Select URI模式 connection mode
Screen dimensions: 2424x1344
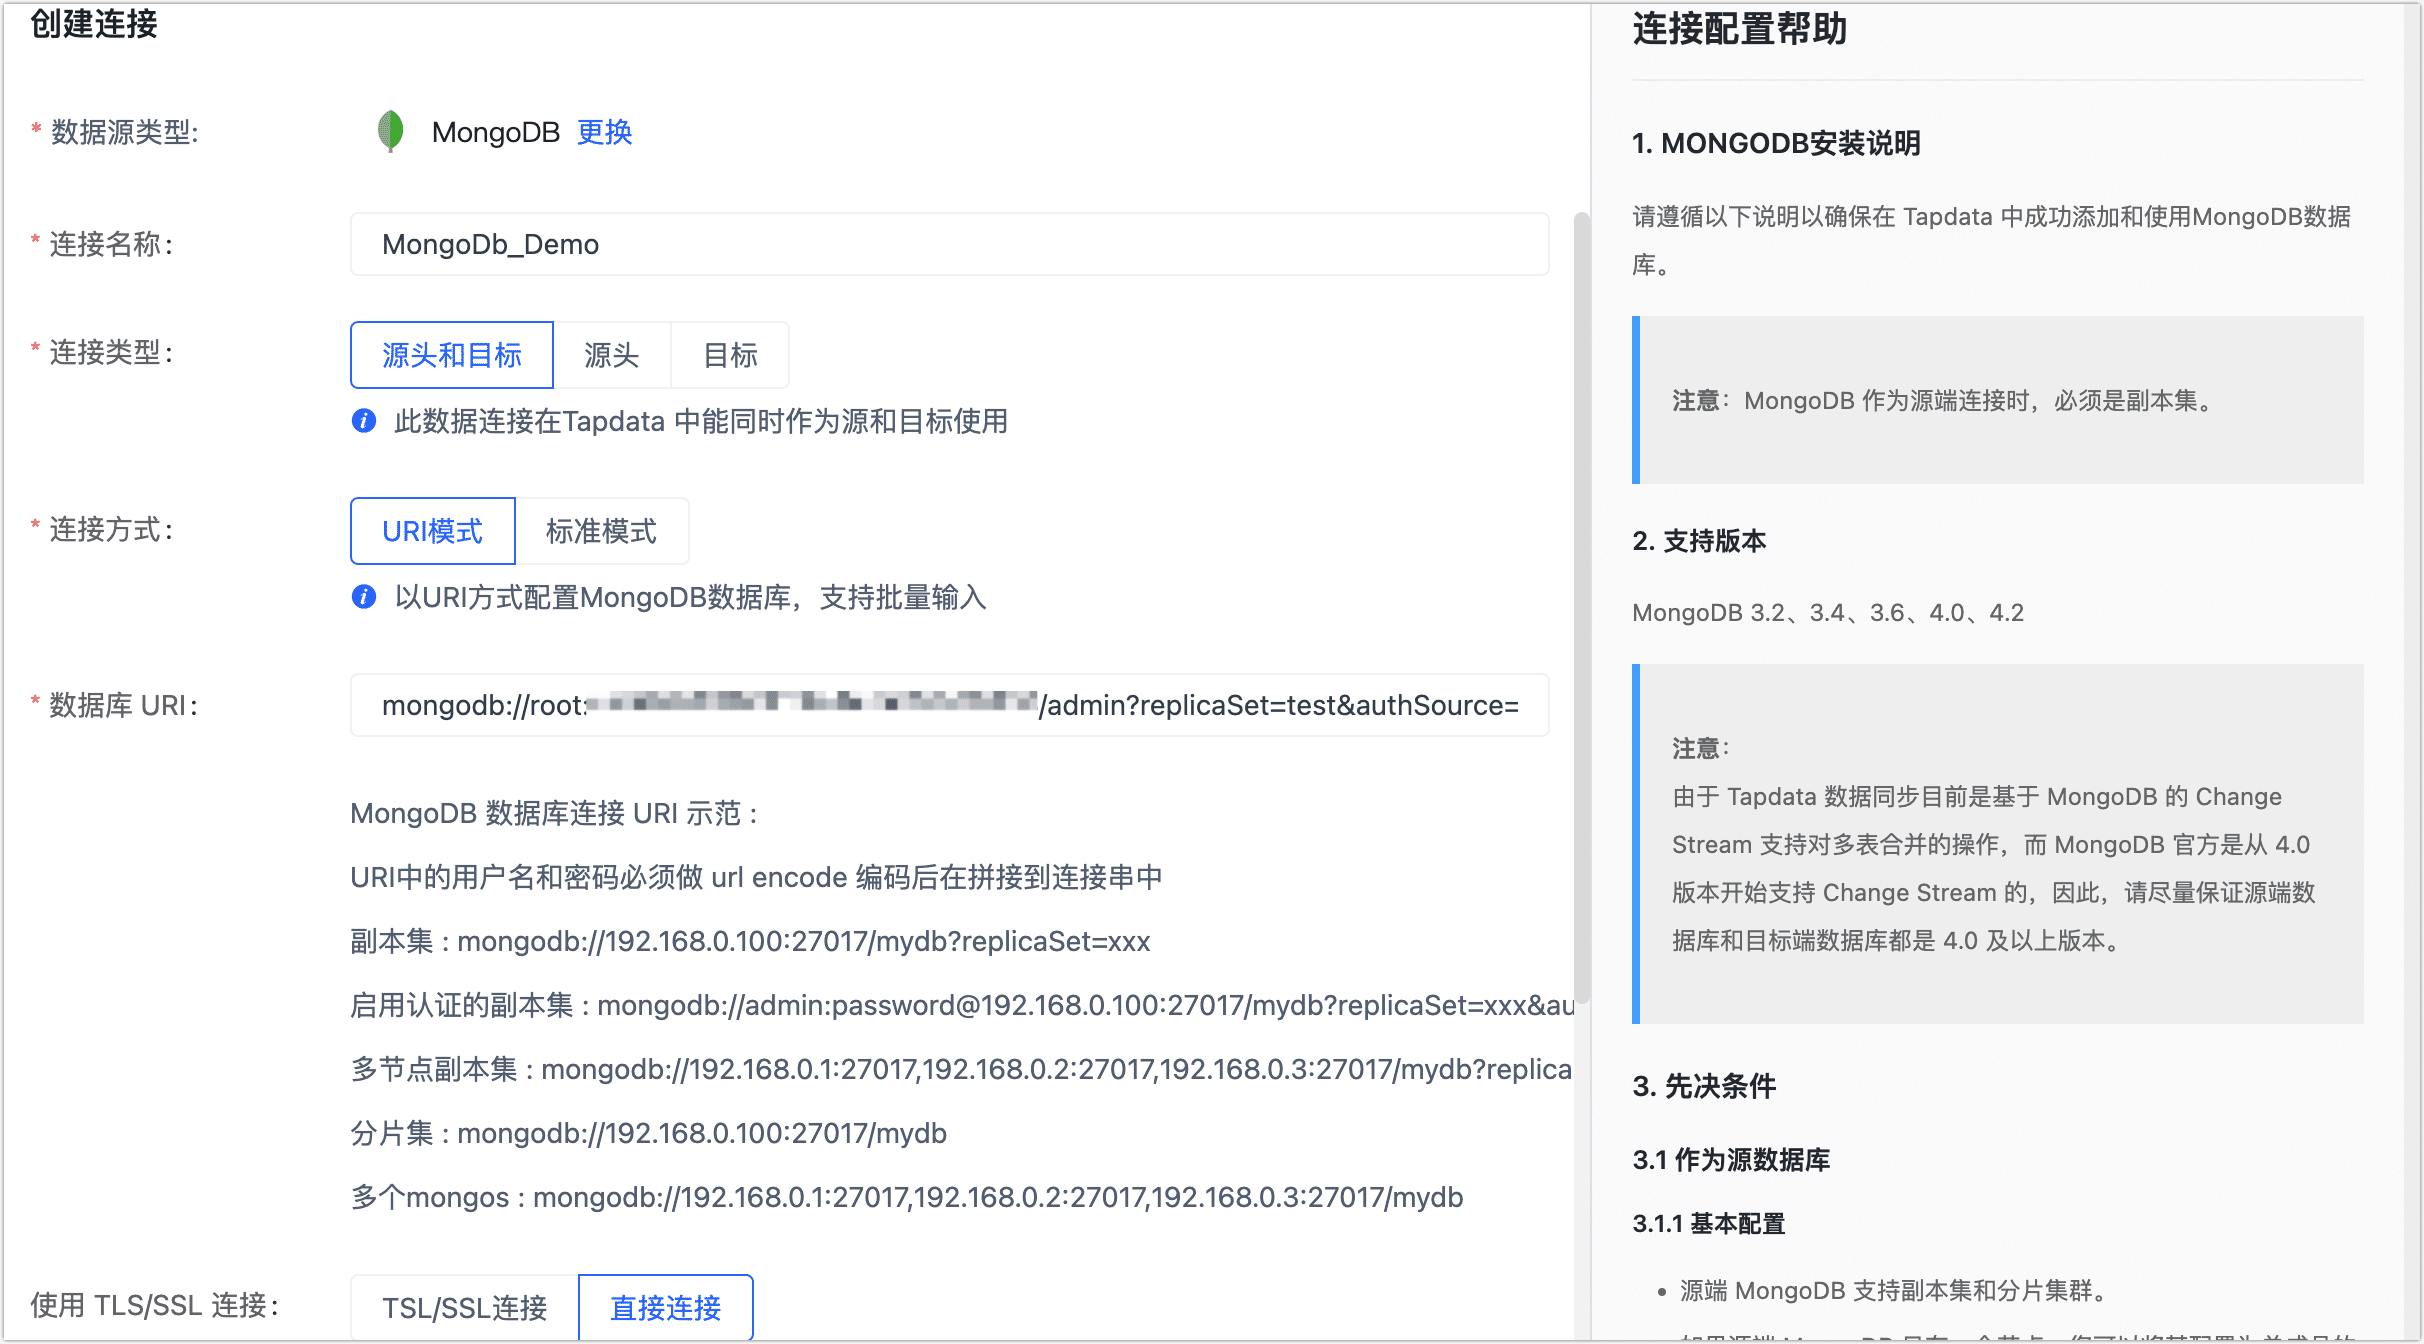coord(432,531)
